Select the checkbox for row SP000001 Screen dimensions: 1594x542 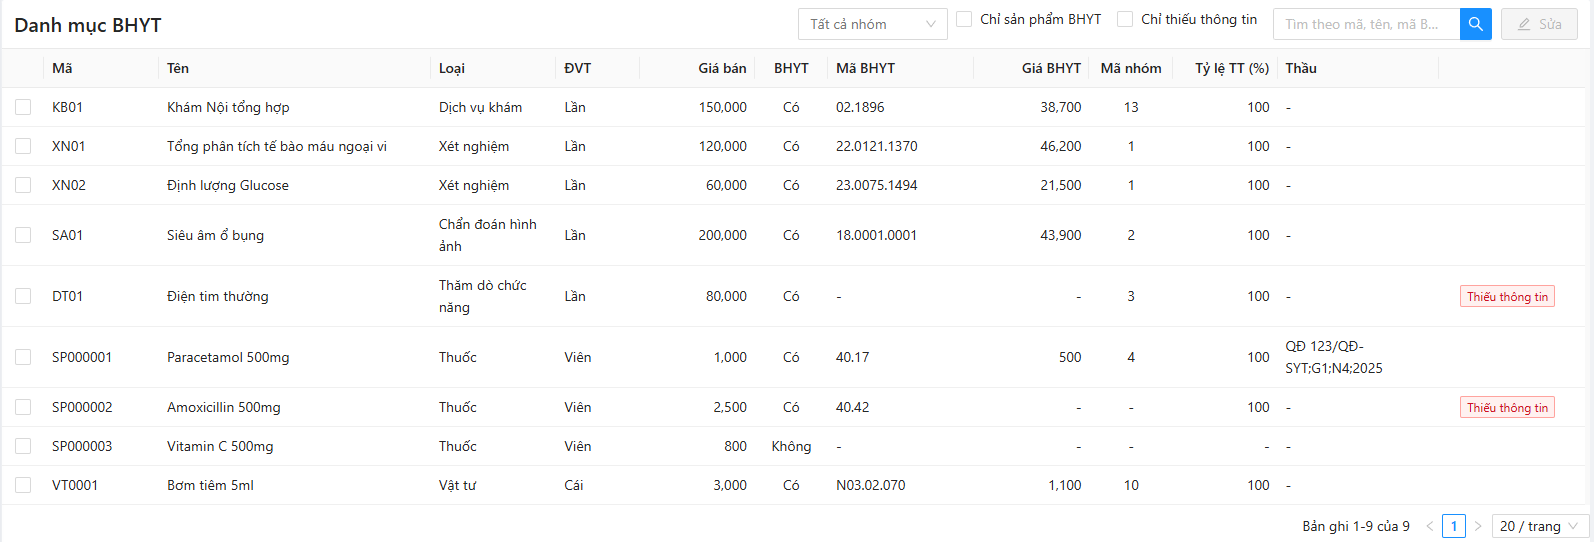click(23, 357)
